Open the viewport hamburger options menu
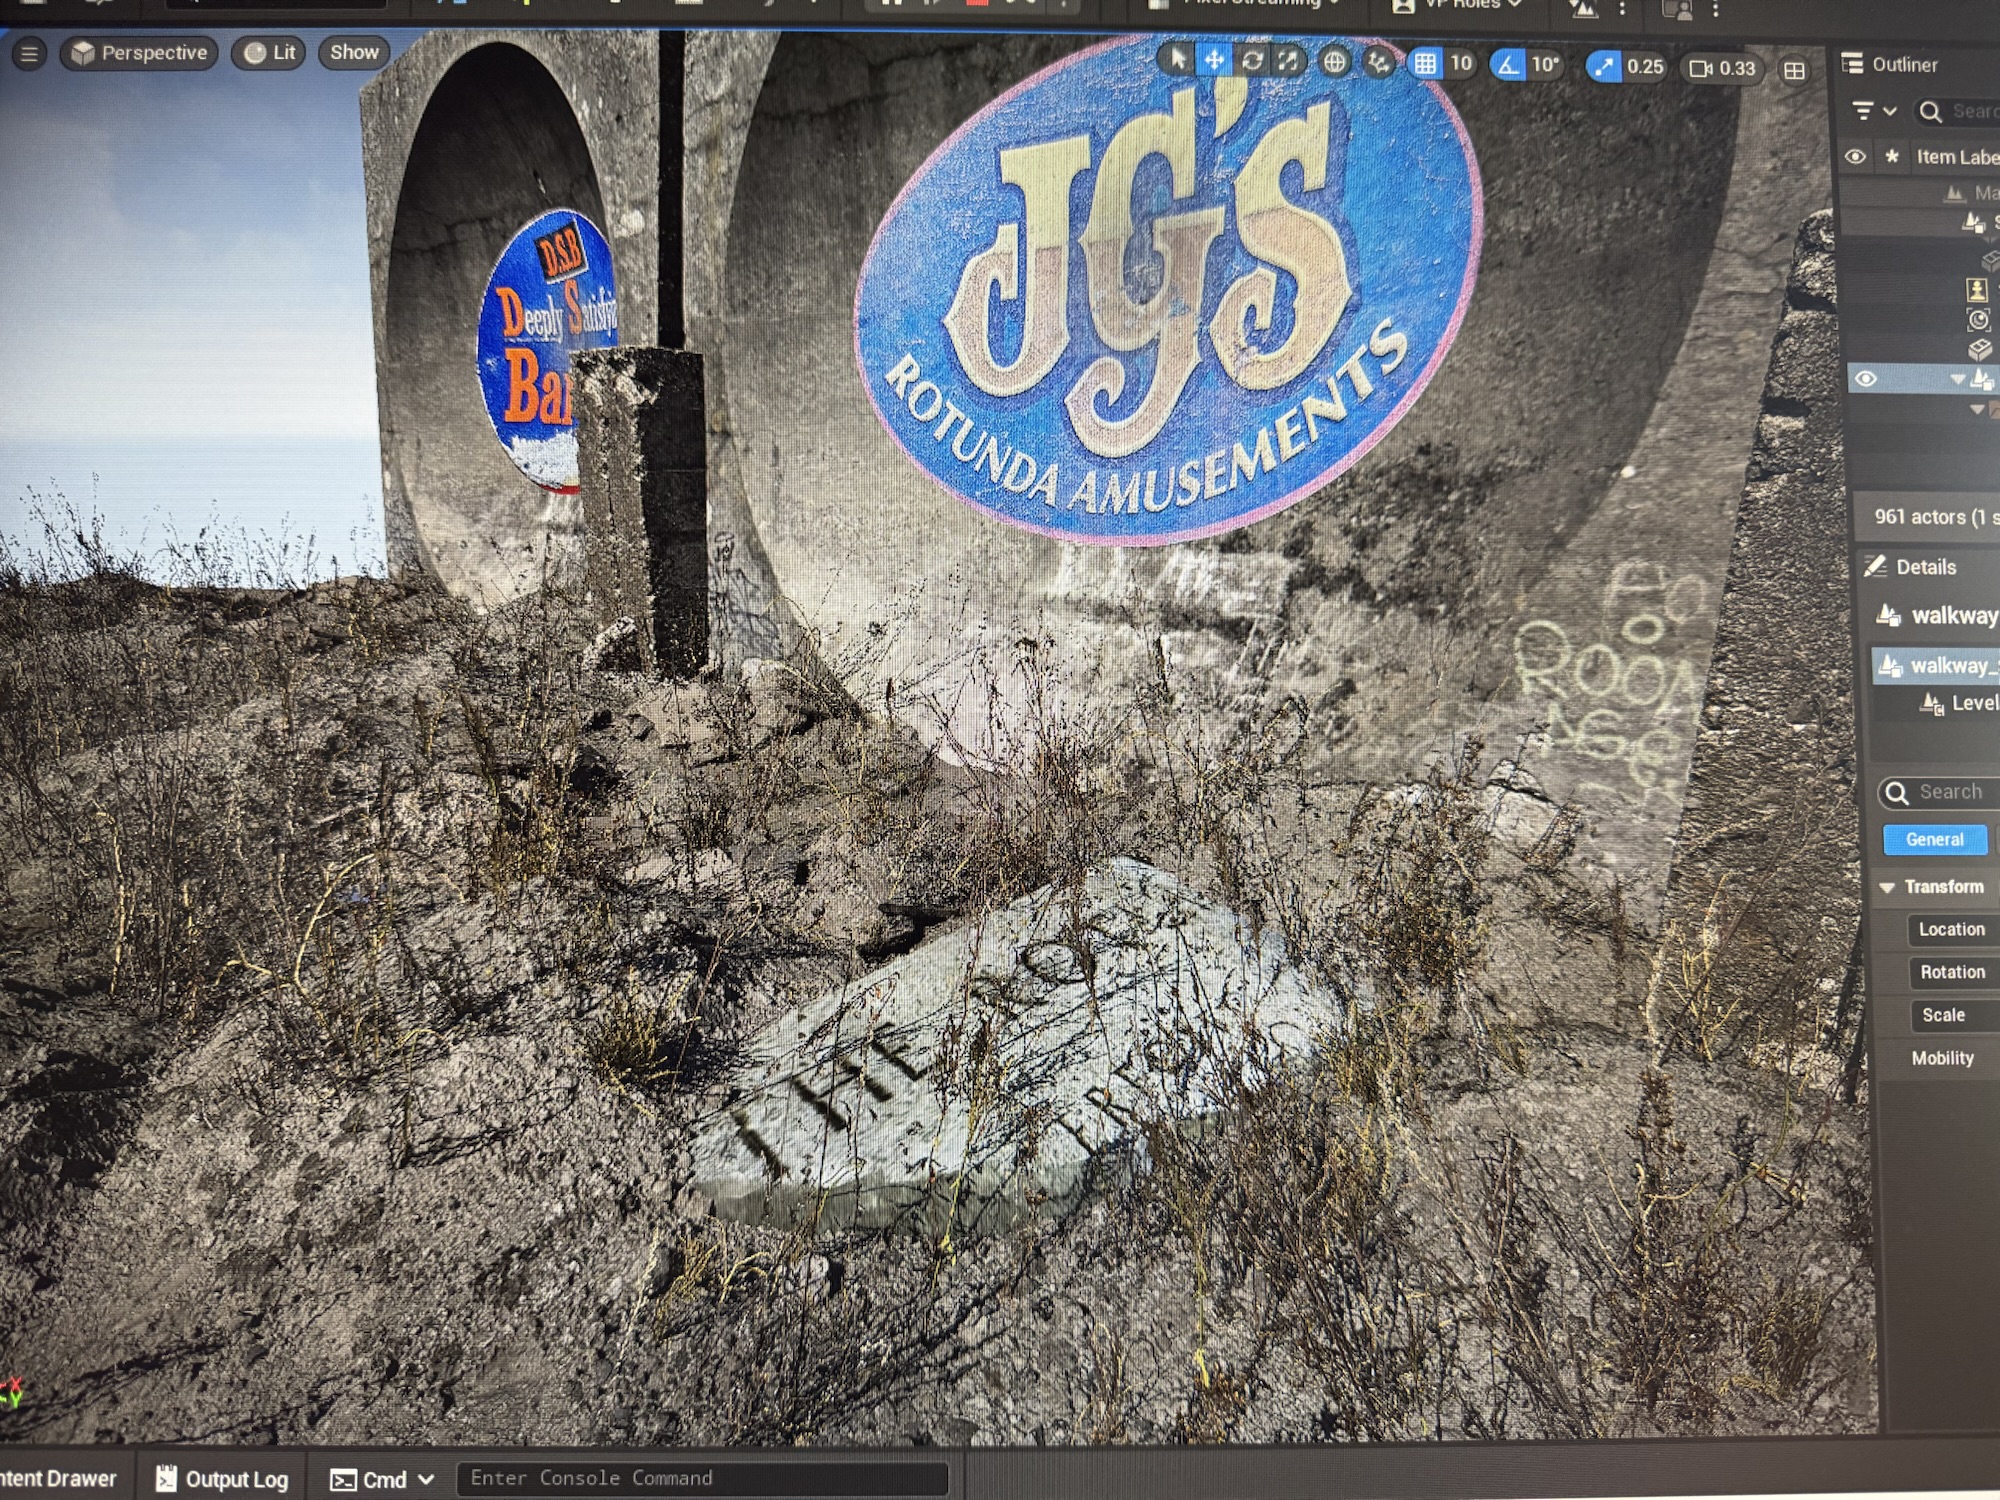The height and width of the screenshot is (1500, 2000). (29, 53)
